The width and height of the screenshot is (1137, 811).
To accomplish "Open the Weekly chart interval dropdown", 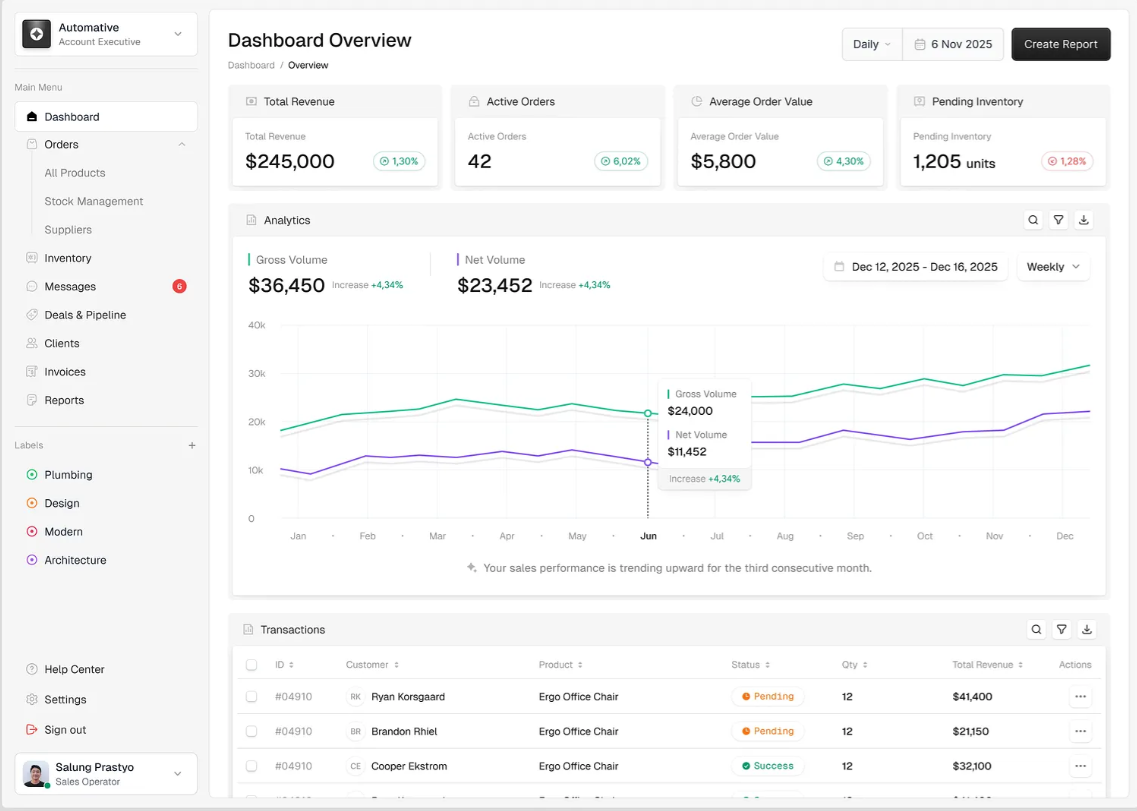I will pos(1053,267).
